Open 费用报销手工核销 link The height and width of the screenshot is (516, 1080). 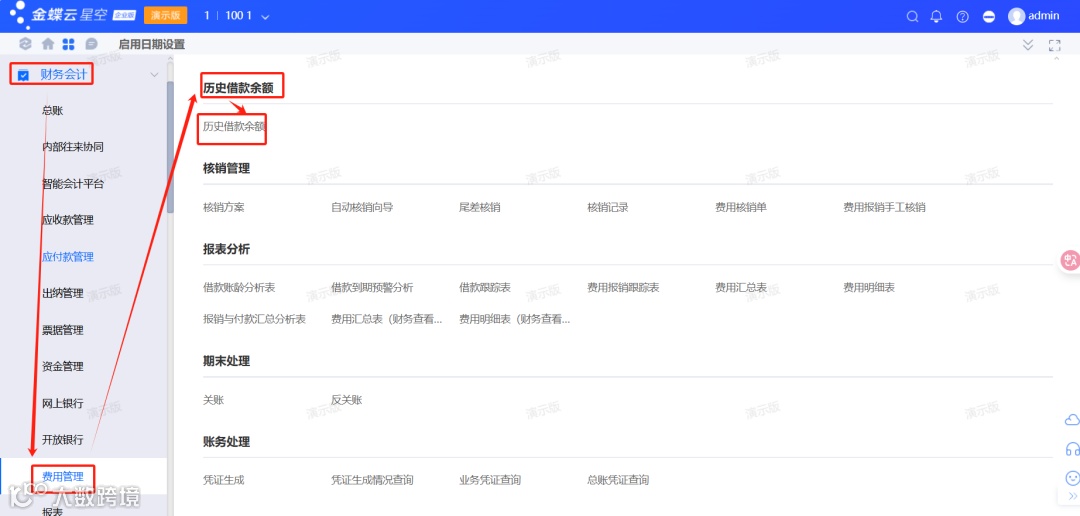(884, 207)
